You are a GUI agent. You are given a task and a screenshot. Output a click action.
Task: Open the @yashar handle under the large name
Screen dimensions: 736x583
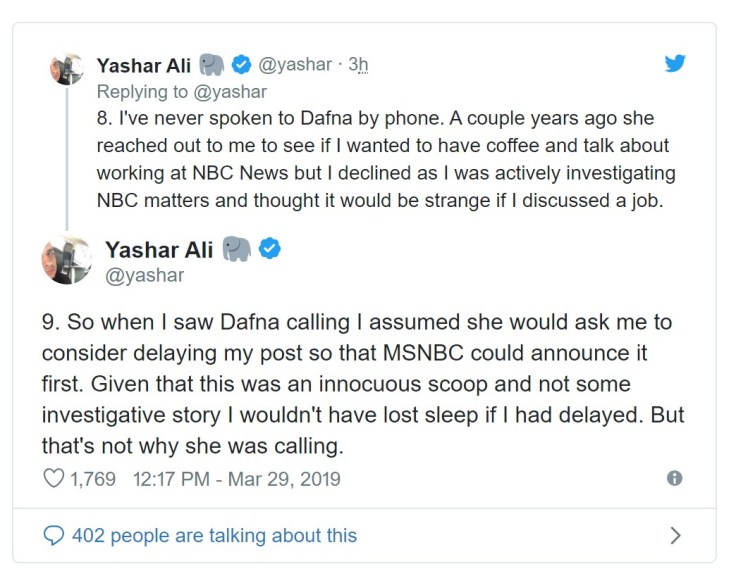144,274
